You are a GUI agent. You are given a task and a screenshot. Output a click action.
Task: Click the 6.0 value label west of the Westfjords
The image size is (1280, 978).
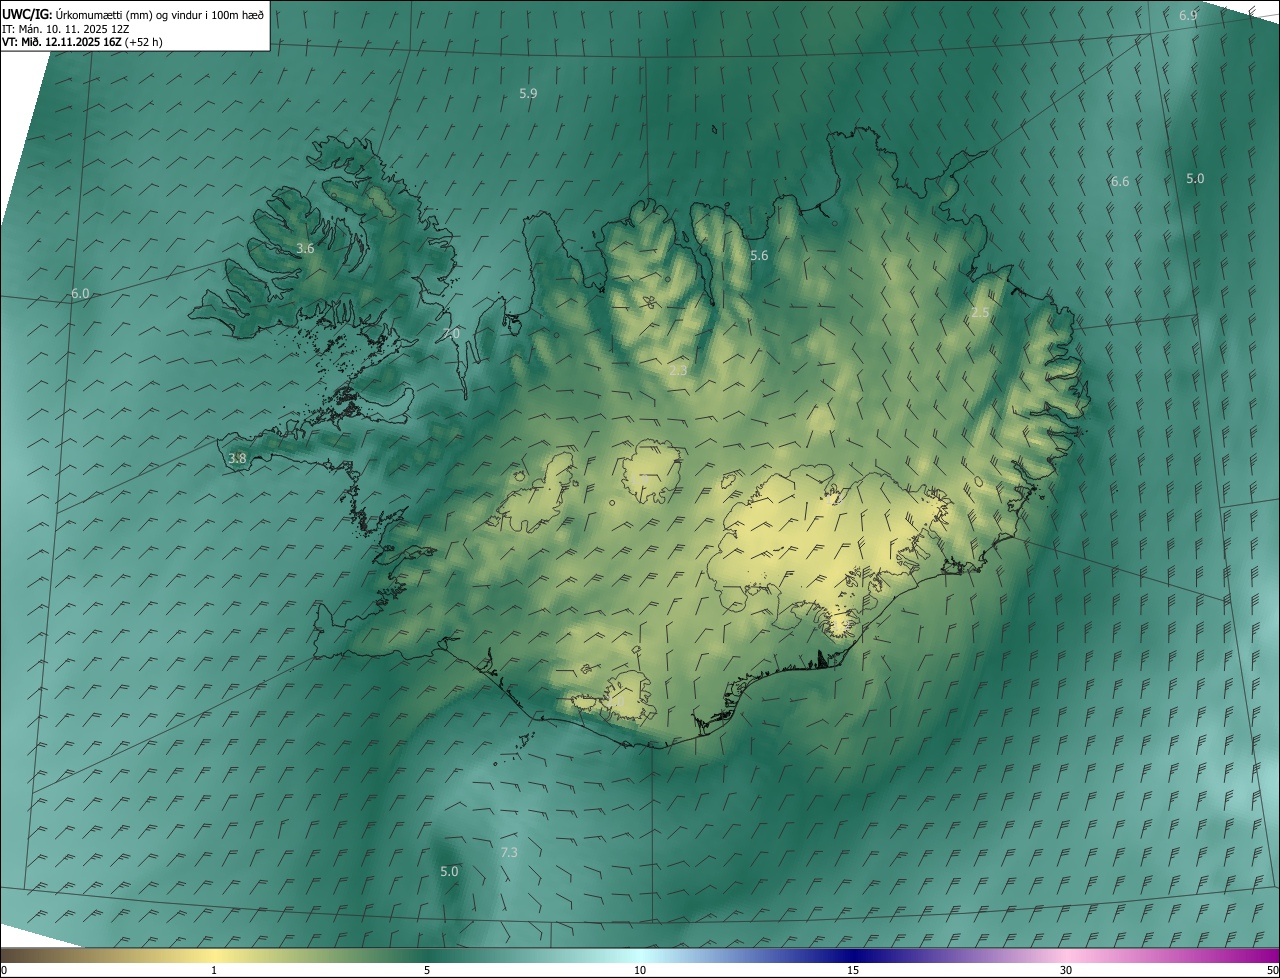tap(80, 293)
